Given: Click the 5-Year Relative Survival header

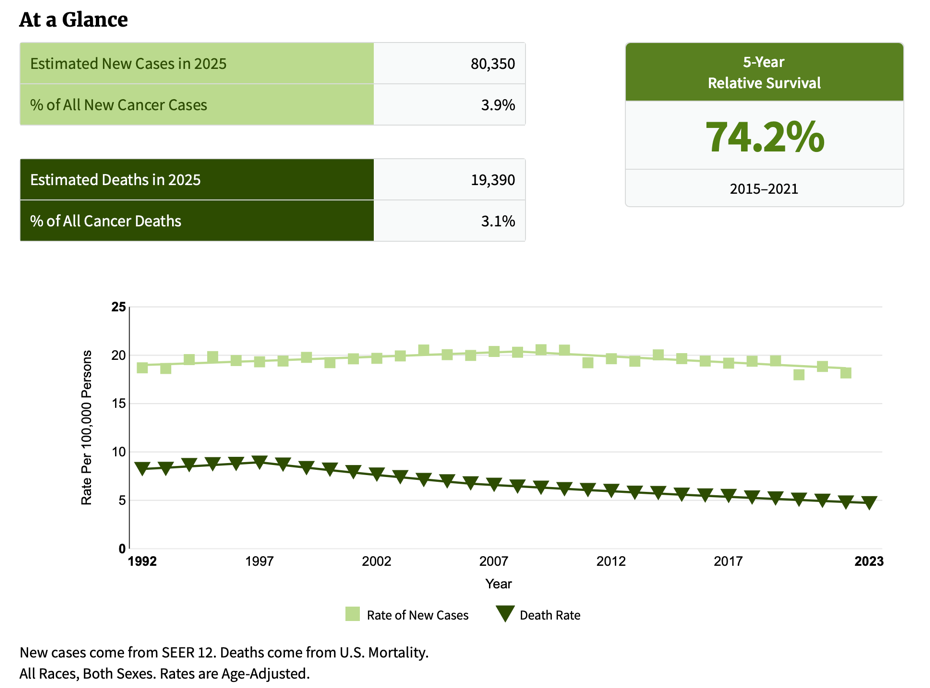Looking at the screenshot, I should coord(764,73).
